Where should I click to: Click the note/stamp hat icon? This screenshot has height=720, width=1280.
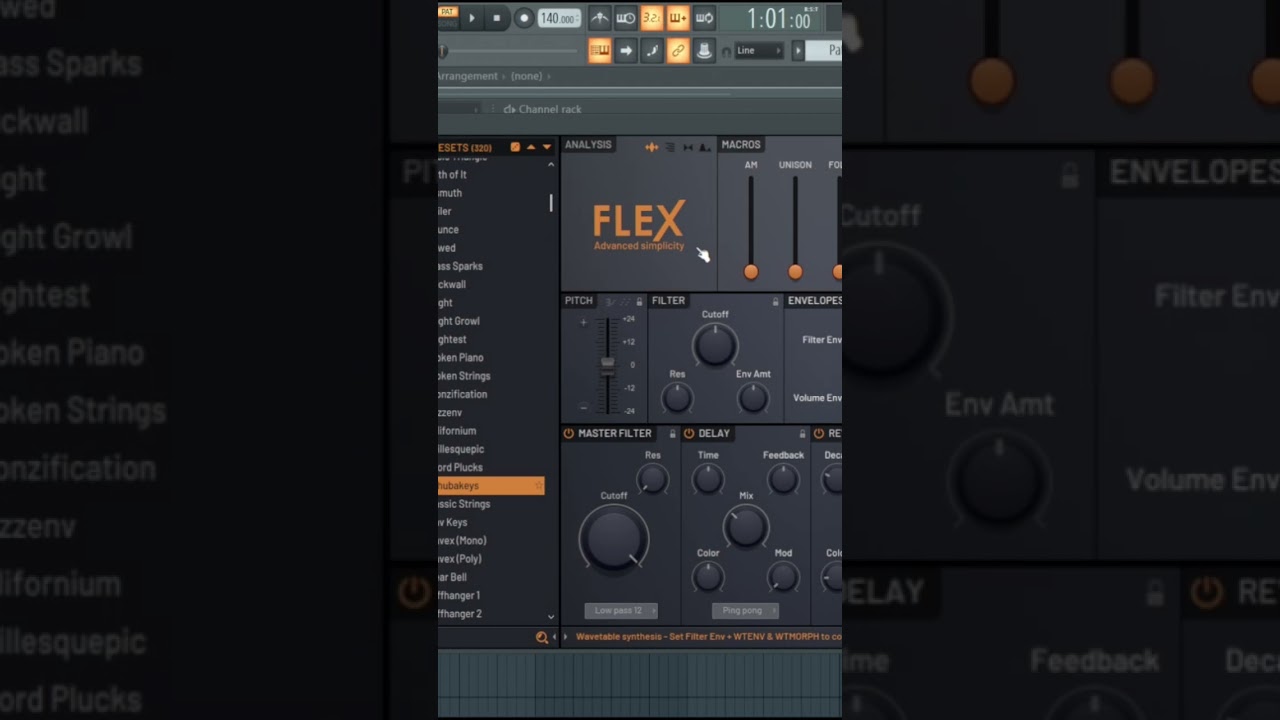pyautogui.click(x=704, y=50)
